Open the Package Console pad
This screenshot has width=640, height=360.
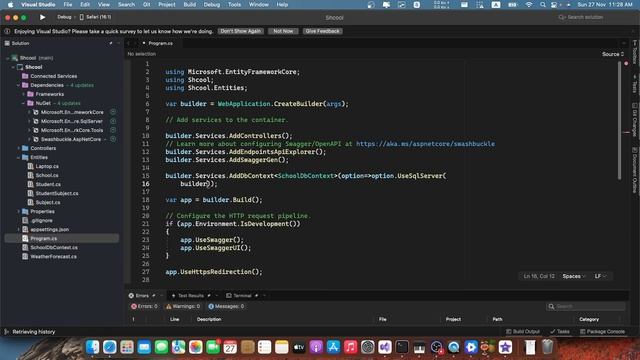pyautogui.click(x=602, y=331)
